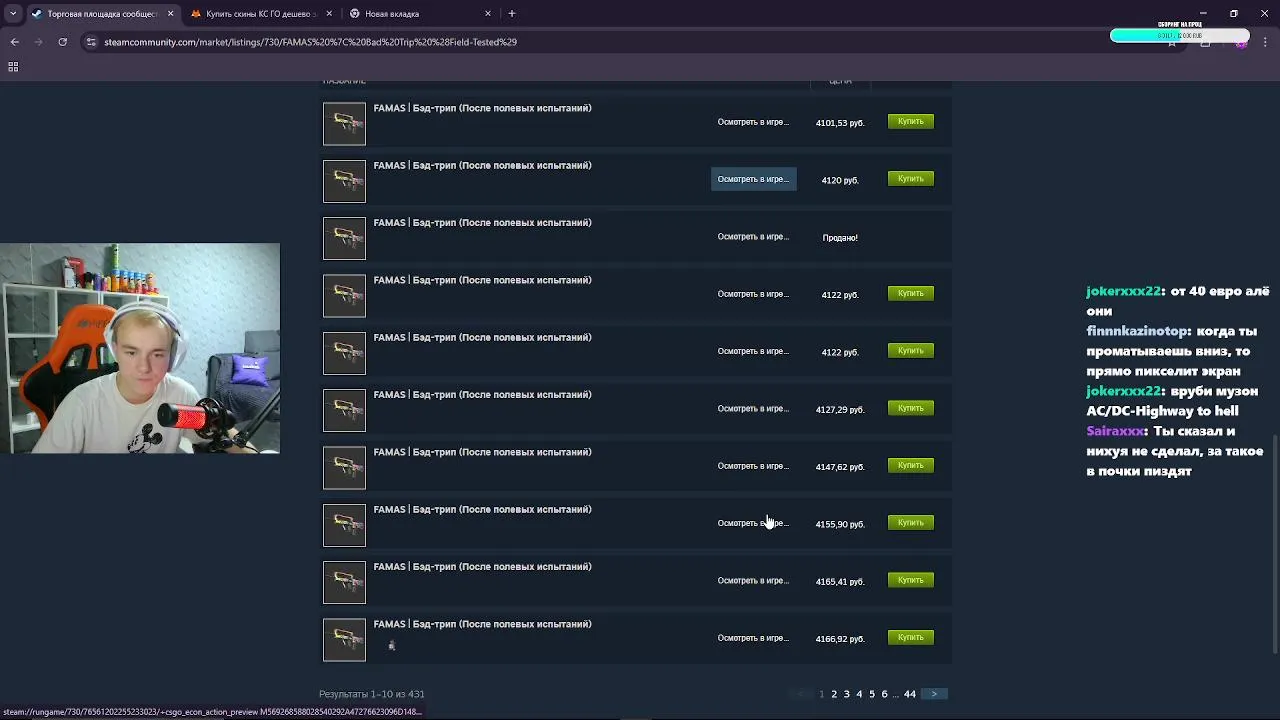The width and height of the screenshot is (1280, 720).
Task: Go to results page 3
Action: point(846,694)
